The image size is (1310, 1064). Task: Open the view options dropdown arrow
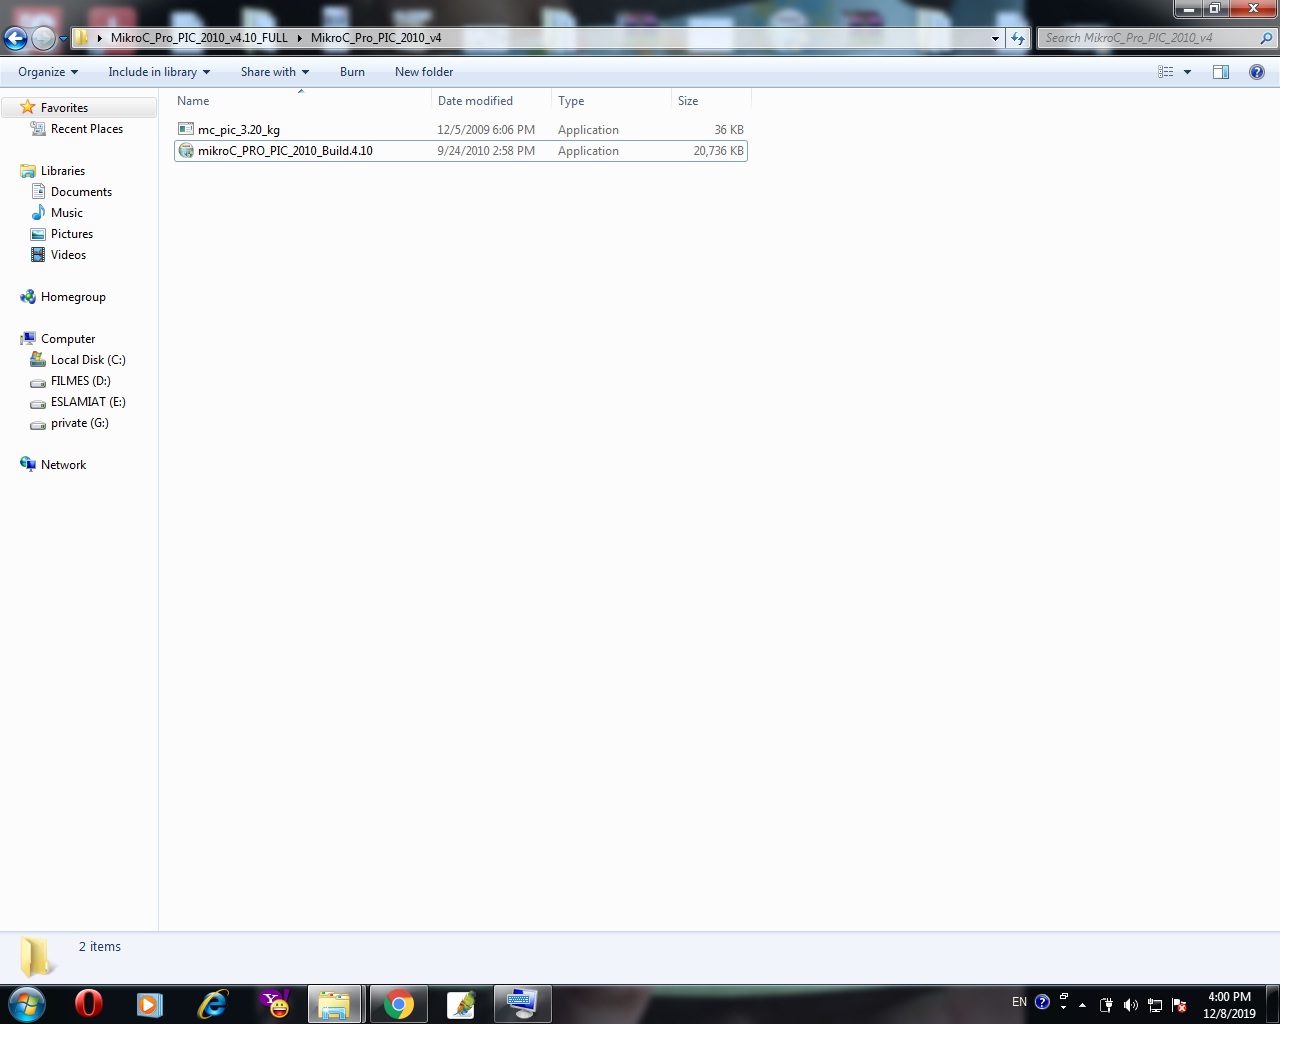point(1187,72)
